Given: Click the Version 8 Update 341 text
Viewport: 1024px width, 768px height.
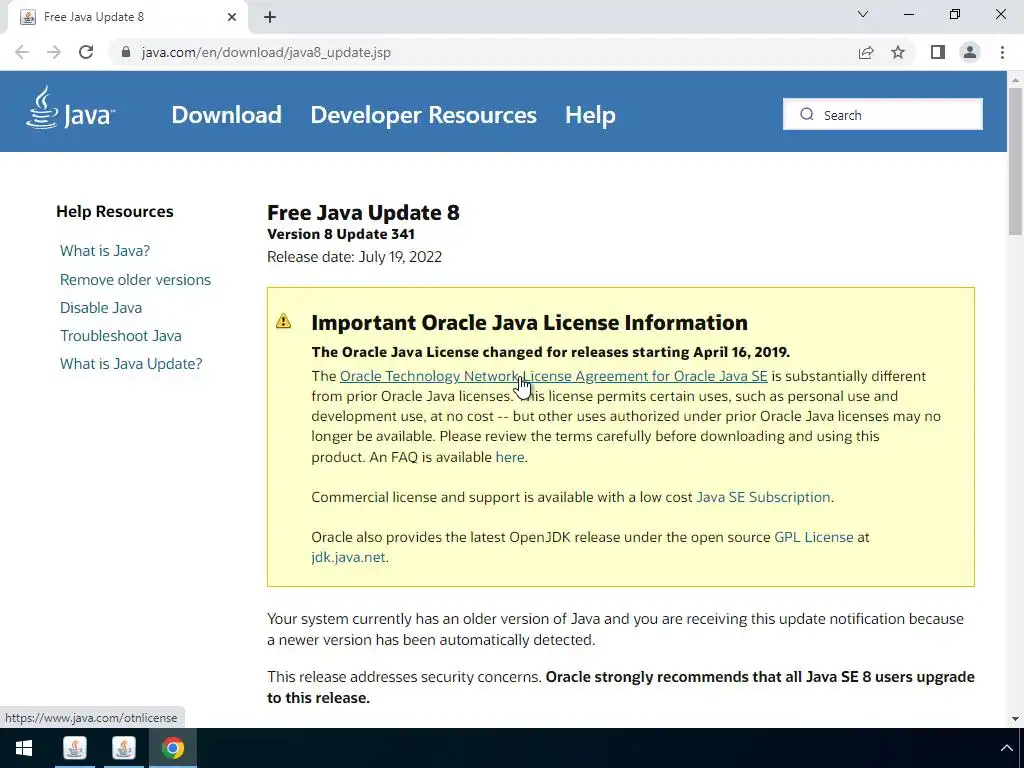Looking at the screenshot, I should tap(340, 234).
